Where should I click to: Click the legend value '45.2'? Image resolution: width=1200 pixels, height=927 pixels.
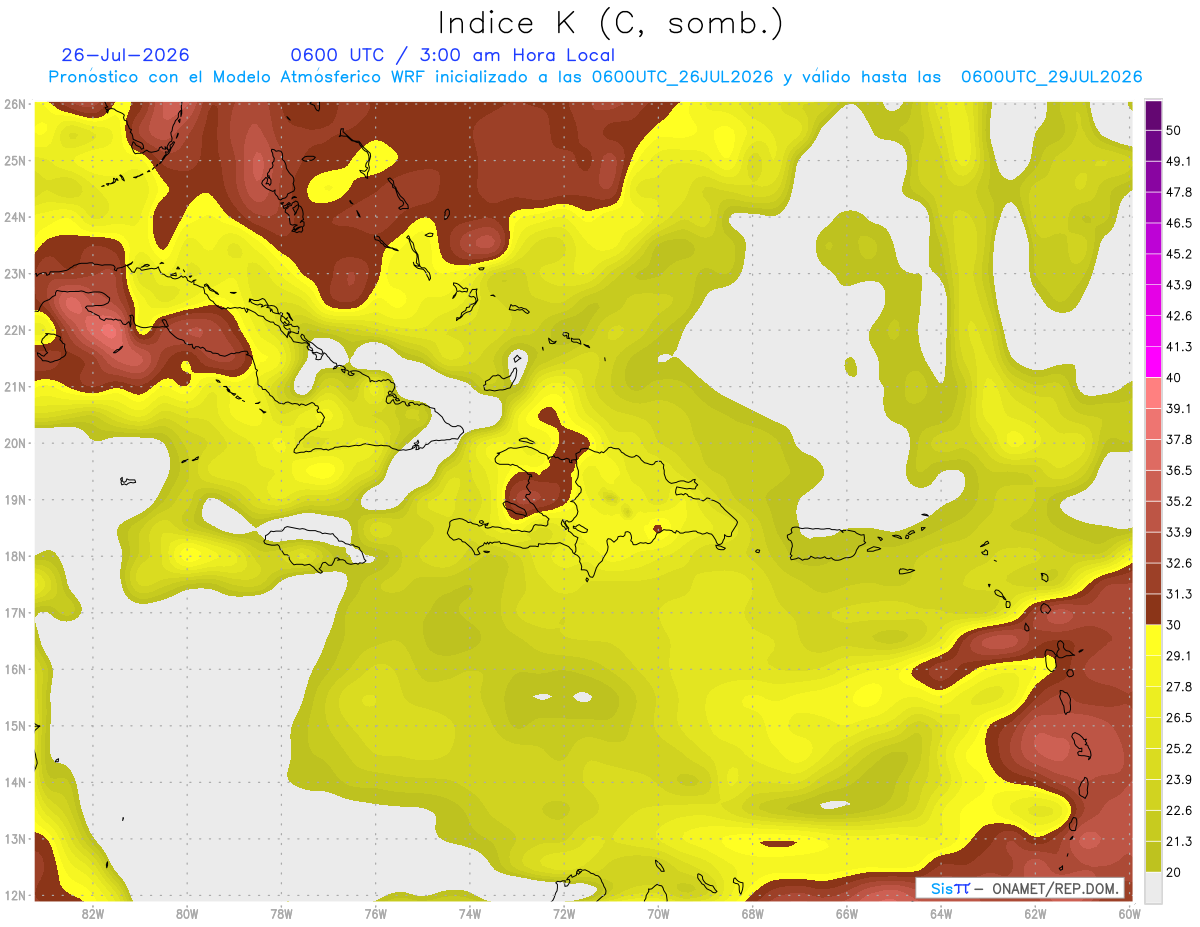pyautogui.click(x=1179, y=254)
